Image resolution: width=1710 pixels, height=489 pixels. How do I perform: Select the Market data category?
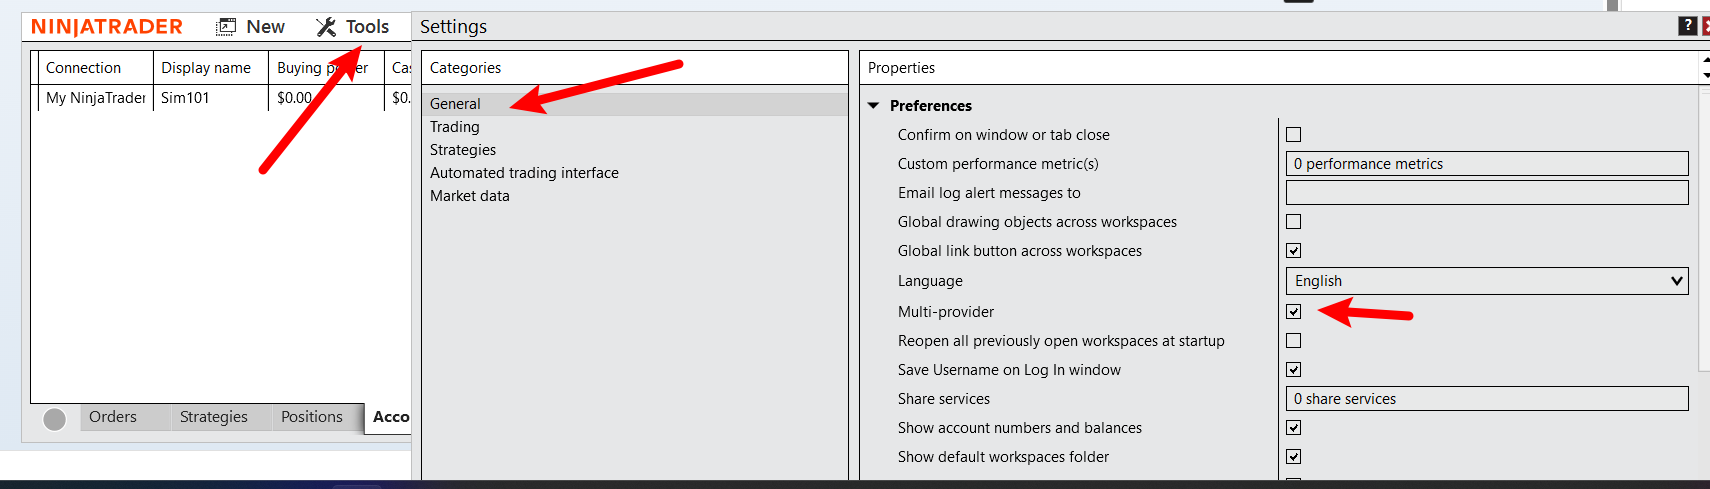click(x=470, y=196)
